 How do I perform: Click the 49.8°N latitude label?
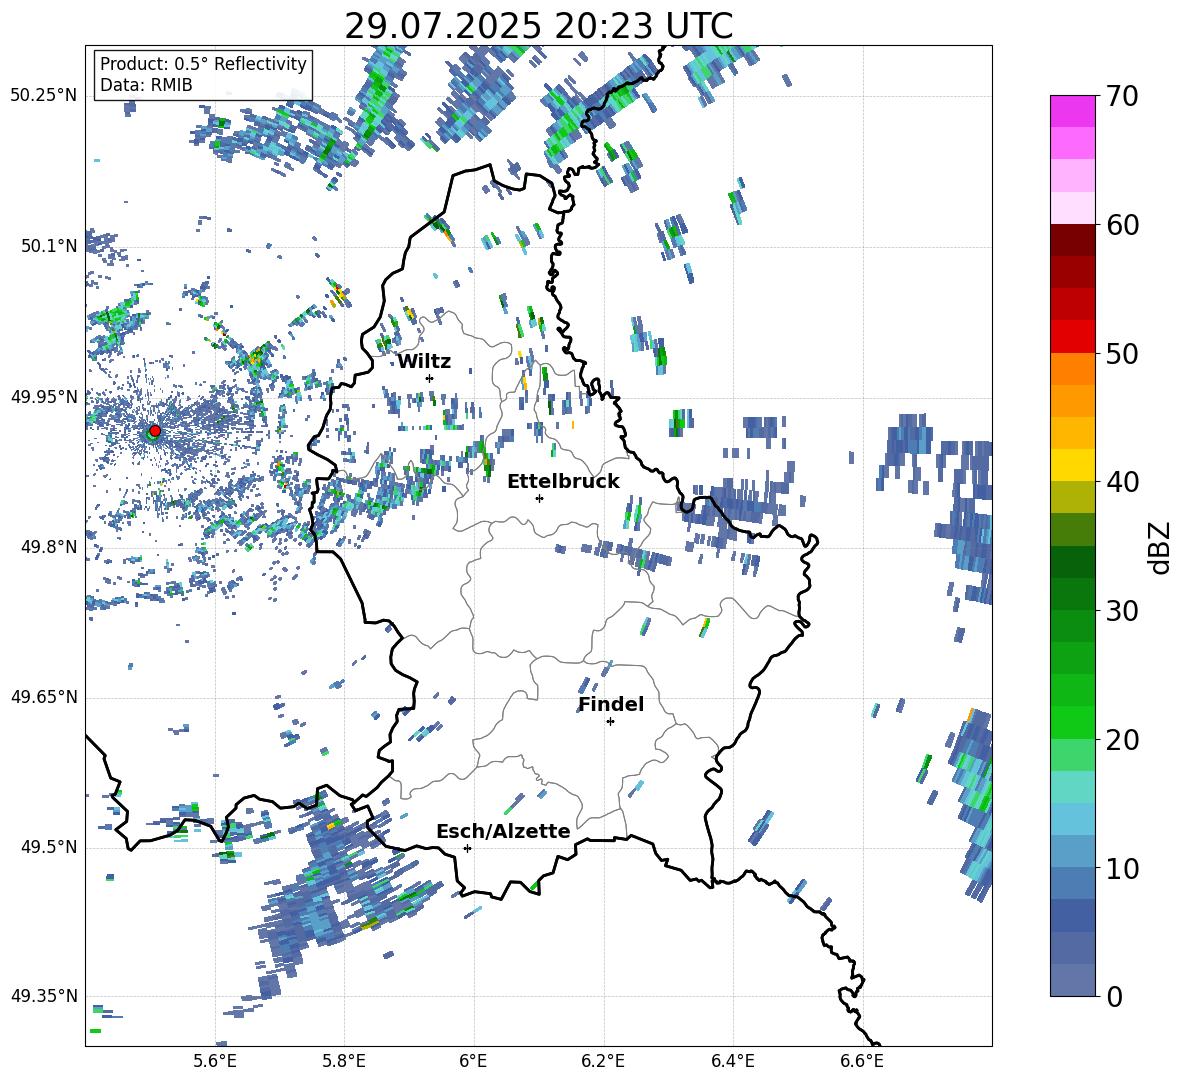(x=50, y=547)
